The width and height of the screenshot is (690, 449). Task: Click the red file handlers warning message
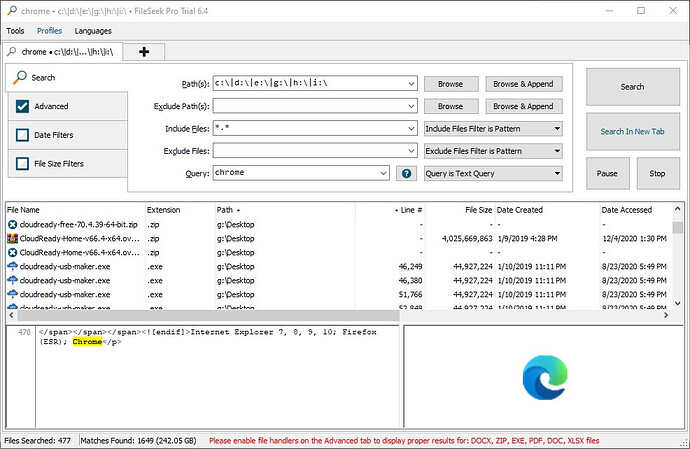click(404, 441)
